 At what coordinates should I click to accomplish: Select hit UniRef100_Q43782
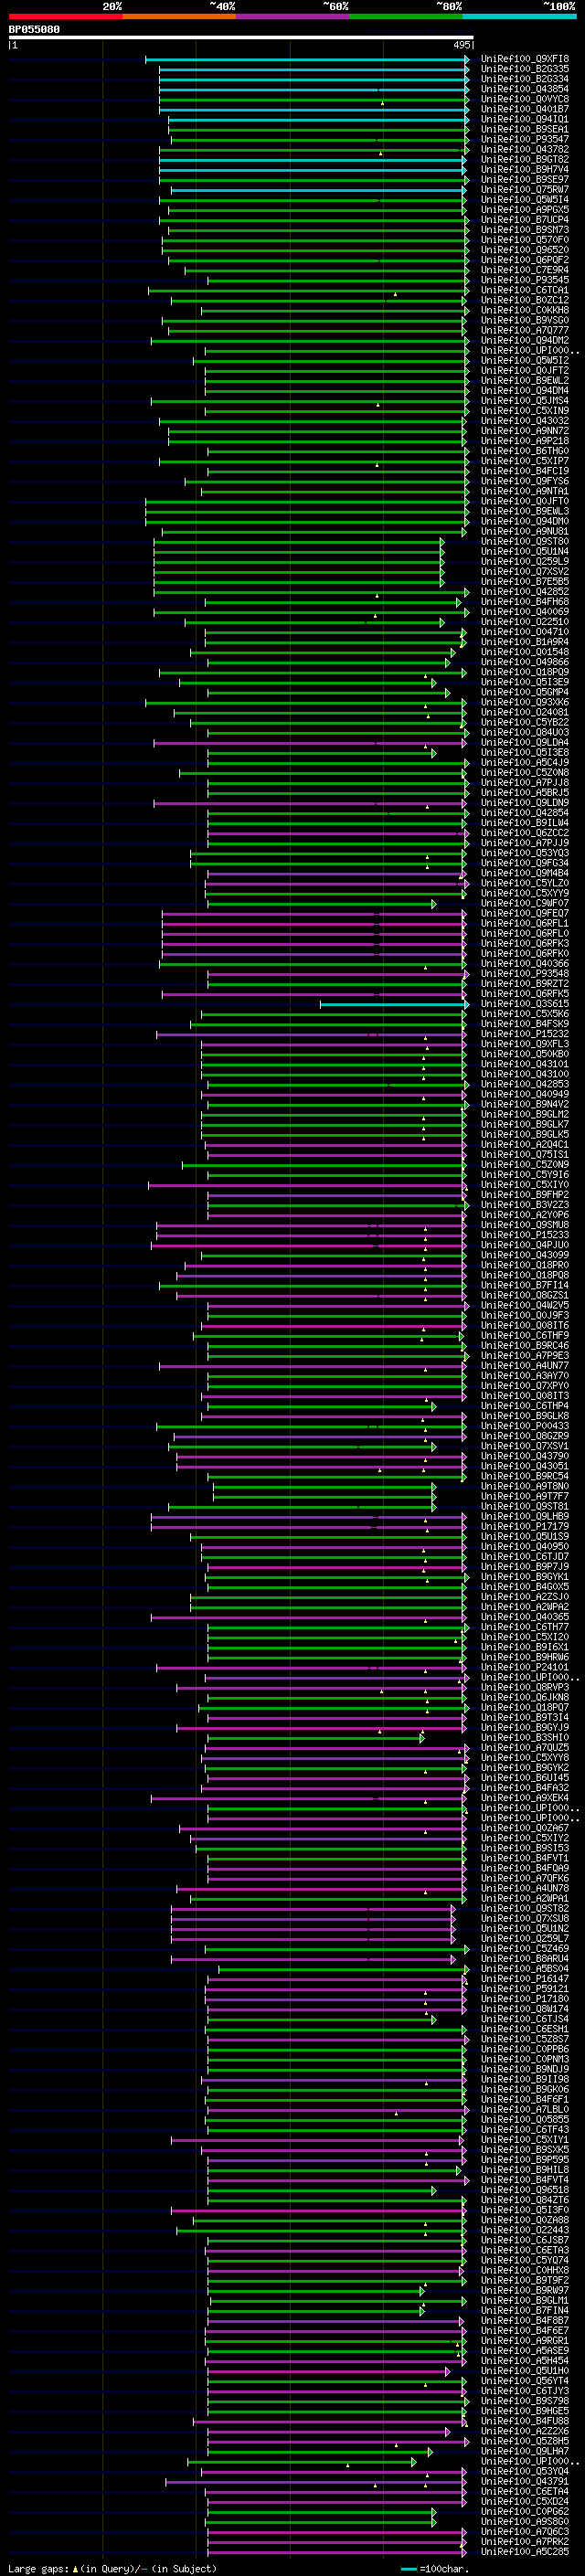coord(524,149)
